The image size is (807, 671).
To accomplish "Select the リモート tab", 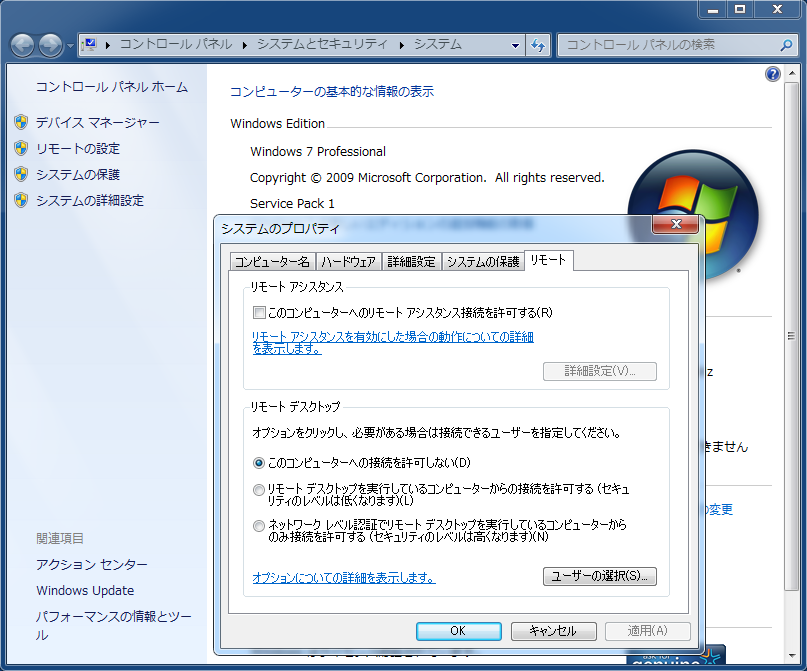I will pyautogui.click(x=548, y=260).
